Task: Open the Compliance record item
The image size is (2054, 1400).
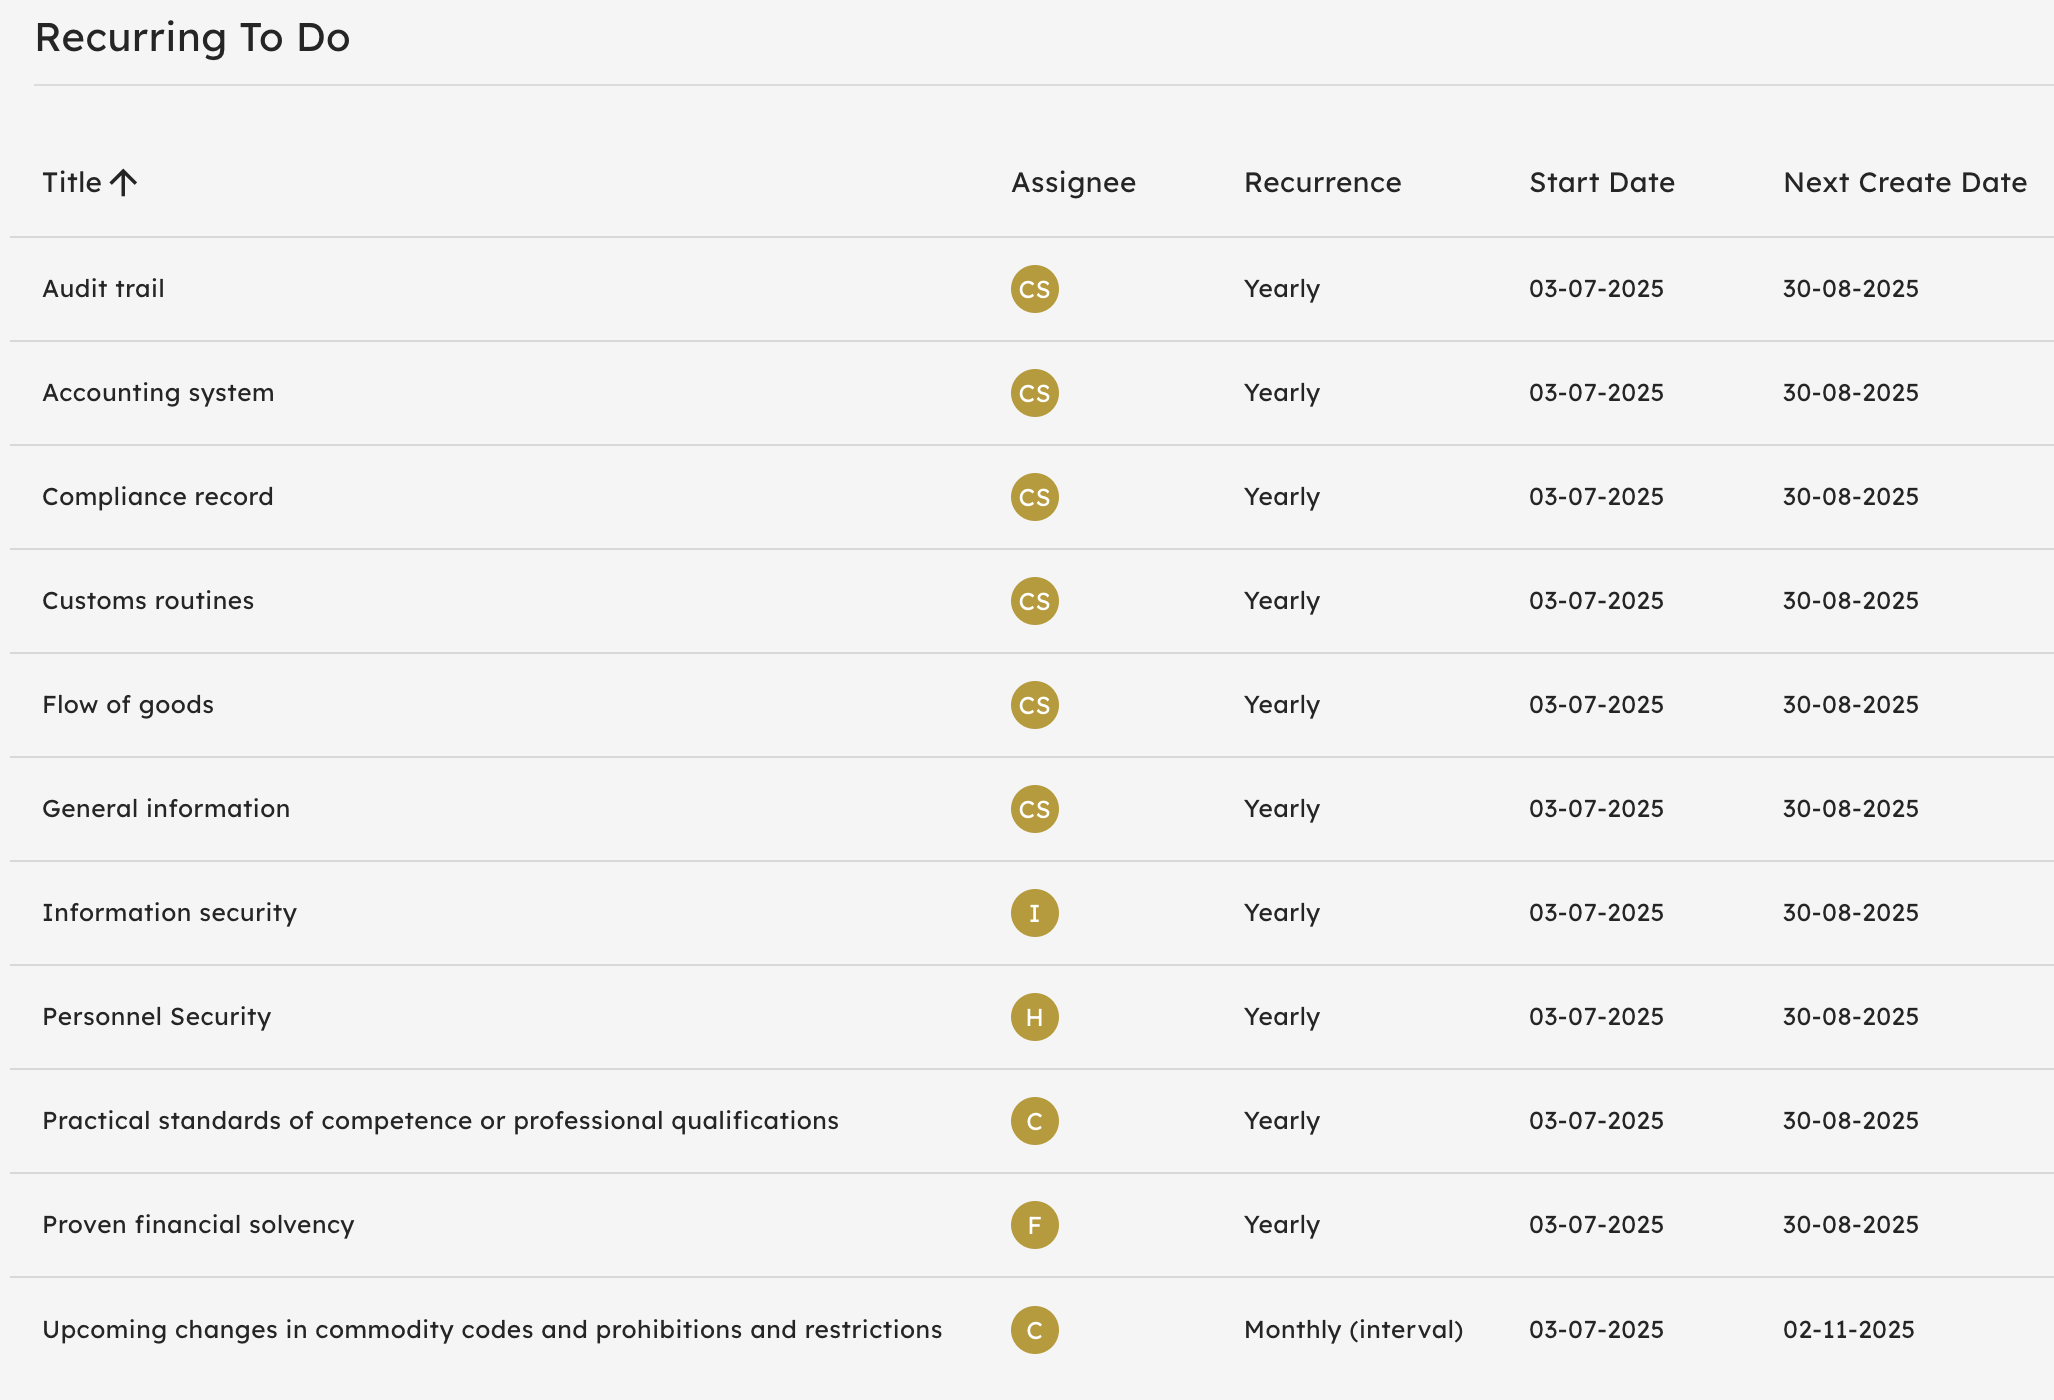Action: pos(157,497)
